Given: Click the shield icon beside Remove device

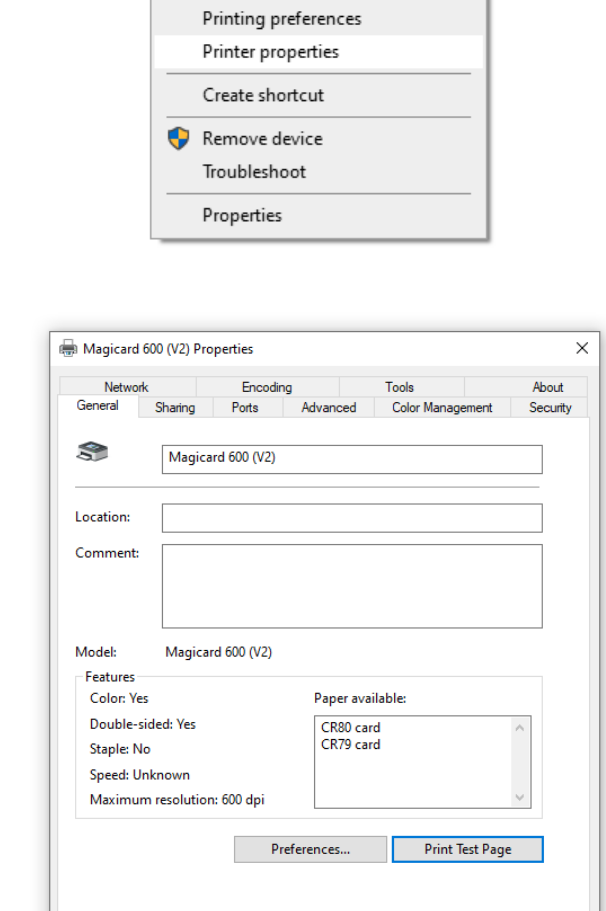Looking at the screenshot, I should pos(178,139).
